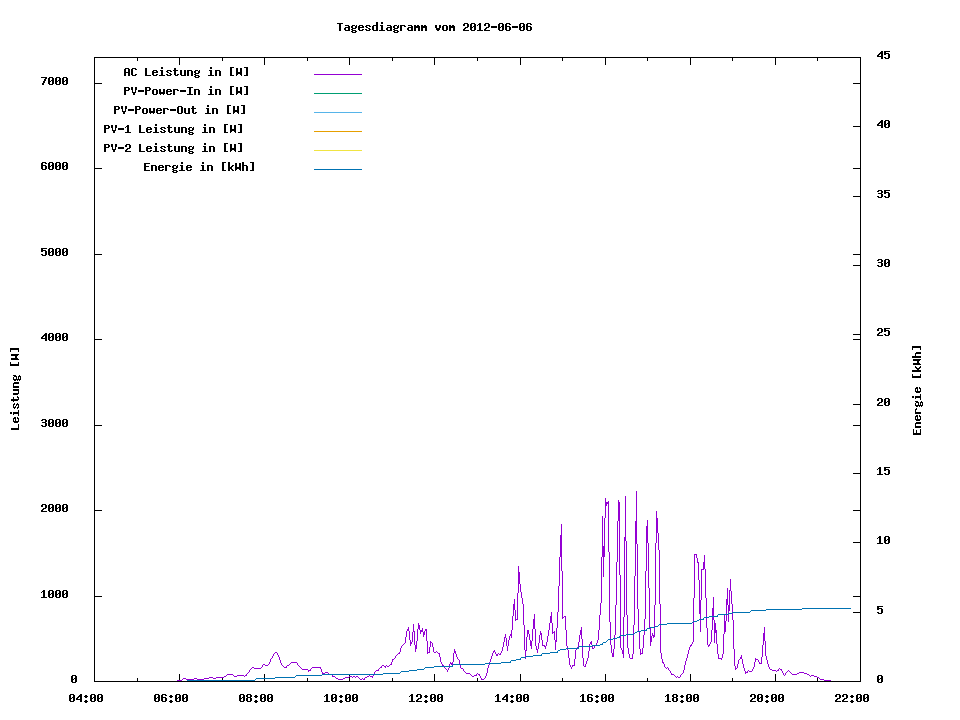Click the 12:00 tick label on time axis
Image resolution: width=960 pixels, height=720 pixels.
(427, 698)
